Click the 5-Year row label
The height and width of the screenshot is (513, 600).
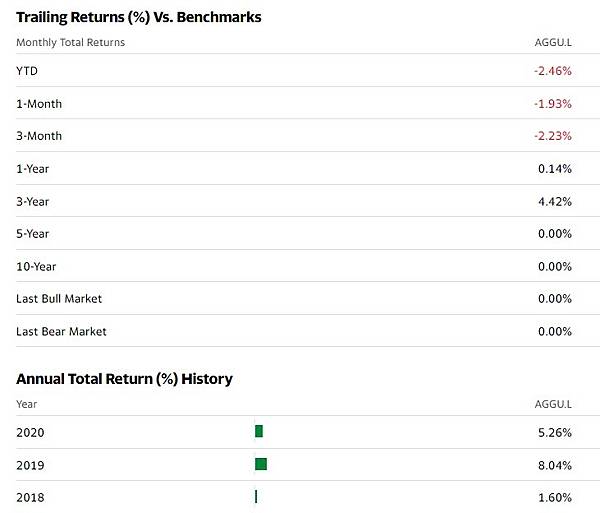(33, 234)
